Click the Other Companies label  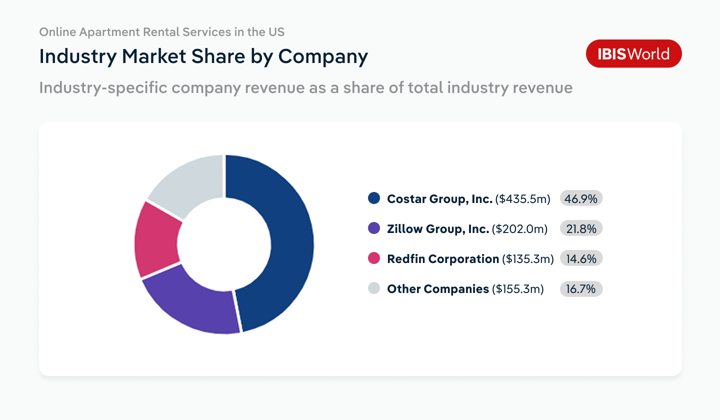click(x=438, y=289)
